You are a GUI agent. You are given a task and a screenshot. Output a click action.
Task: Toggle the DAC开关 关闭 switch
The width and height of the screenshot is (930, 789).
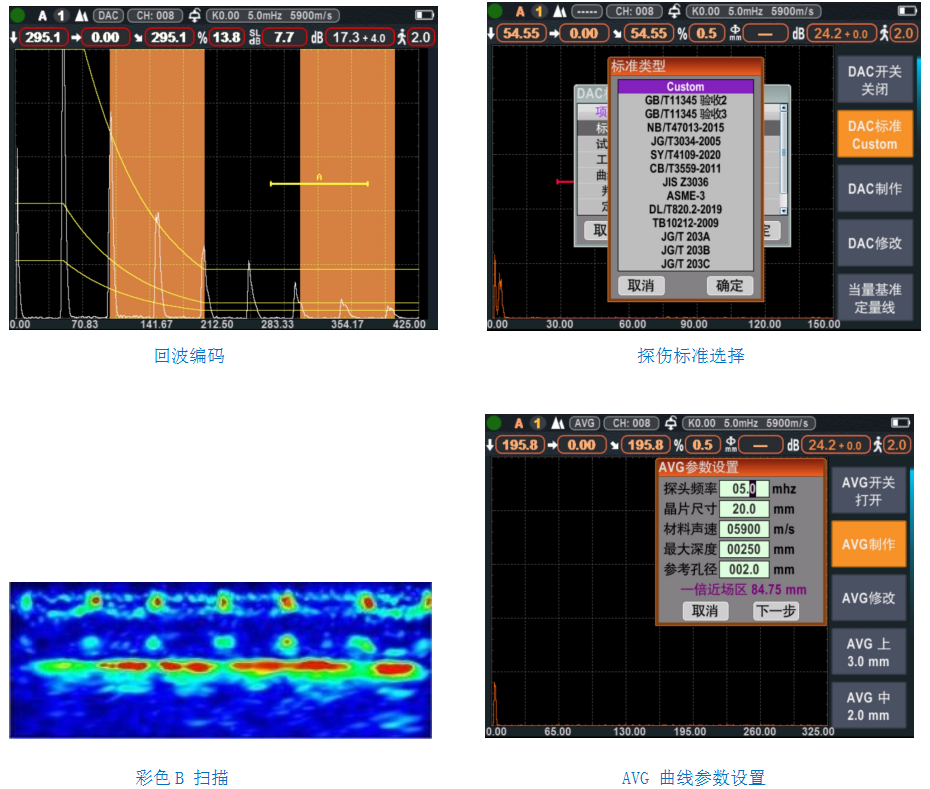click(x=874, y=80)
